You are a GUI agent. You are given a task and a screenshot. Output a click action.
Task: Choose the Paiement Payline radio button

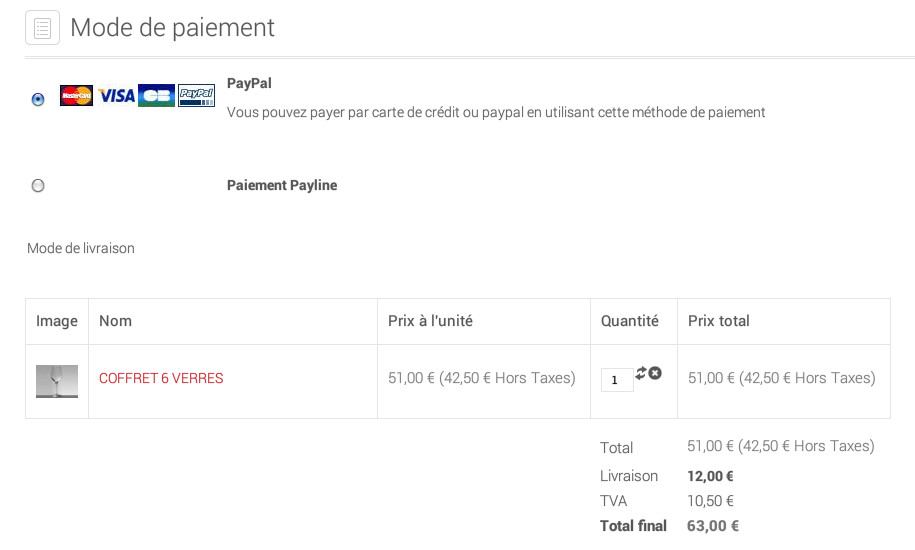38,185
